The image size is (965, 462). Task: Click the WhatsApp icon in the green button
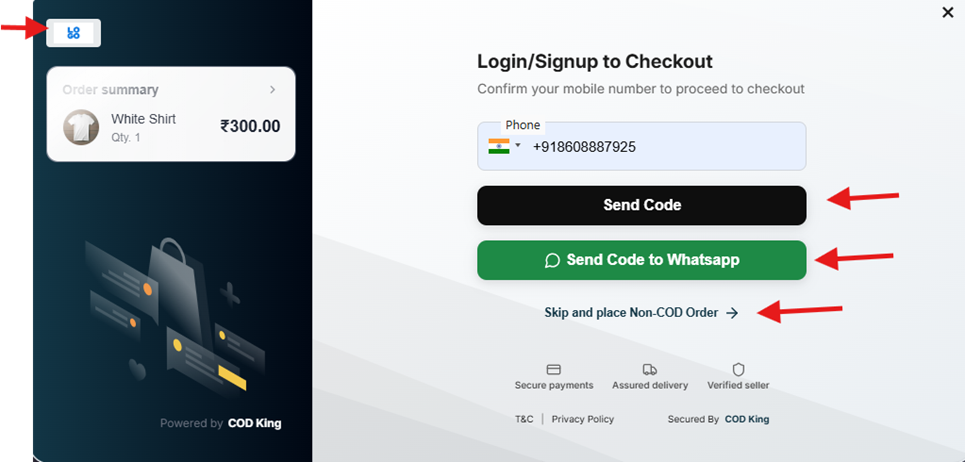click(x=552, y=260)
